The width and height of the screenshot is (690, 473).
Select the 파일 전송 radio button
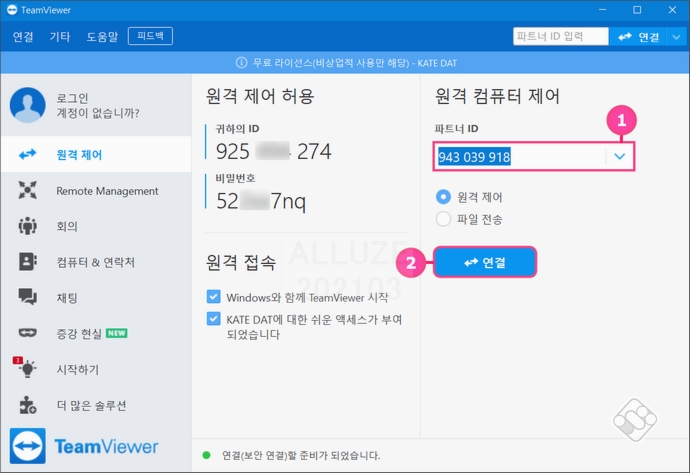pyautogui.click(x=443, y=219)
